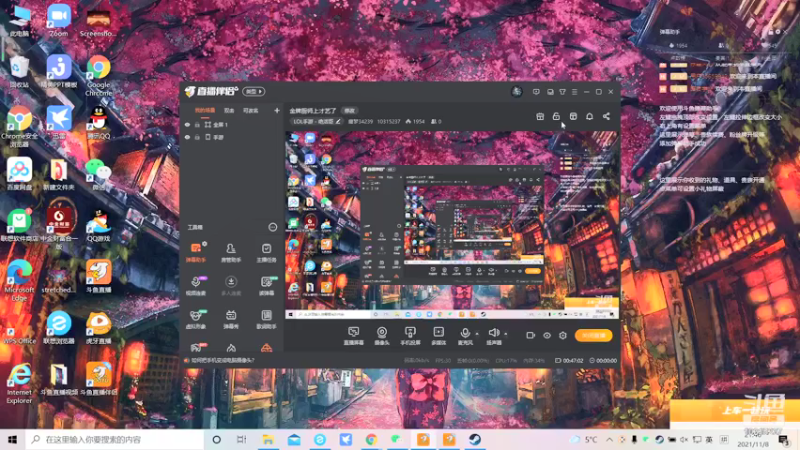800x450 pixels.
Task: Click the orange stop-streaming button
Action: 593,335
